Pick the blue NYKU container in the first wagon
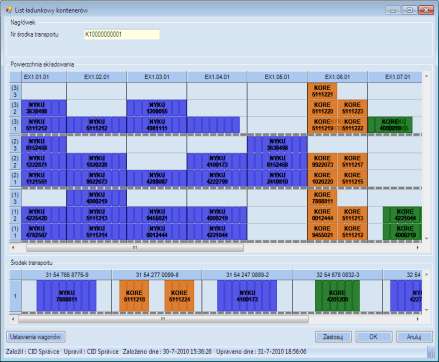This screenshot has height=362, width=439. pos(66,296)
